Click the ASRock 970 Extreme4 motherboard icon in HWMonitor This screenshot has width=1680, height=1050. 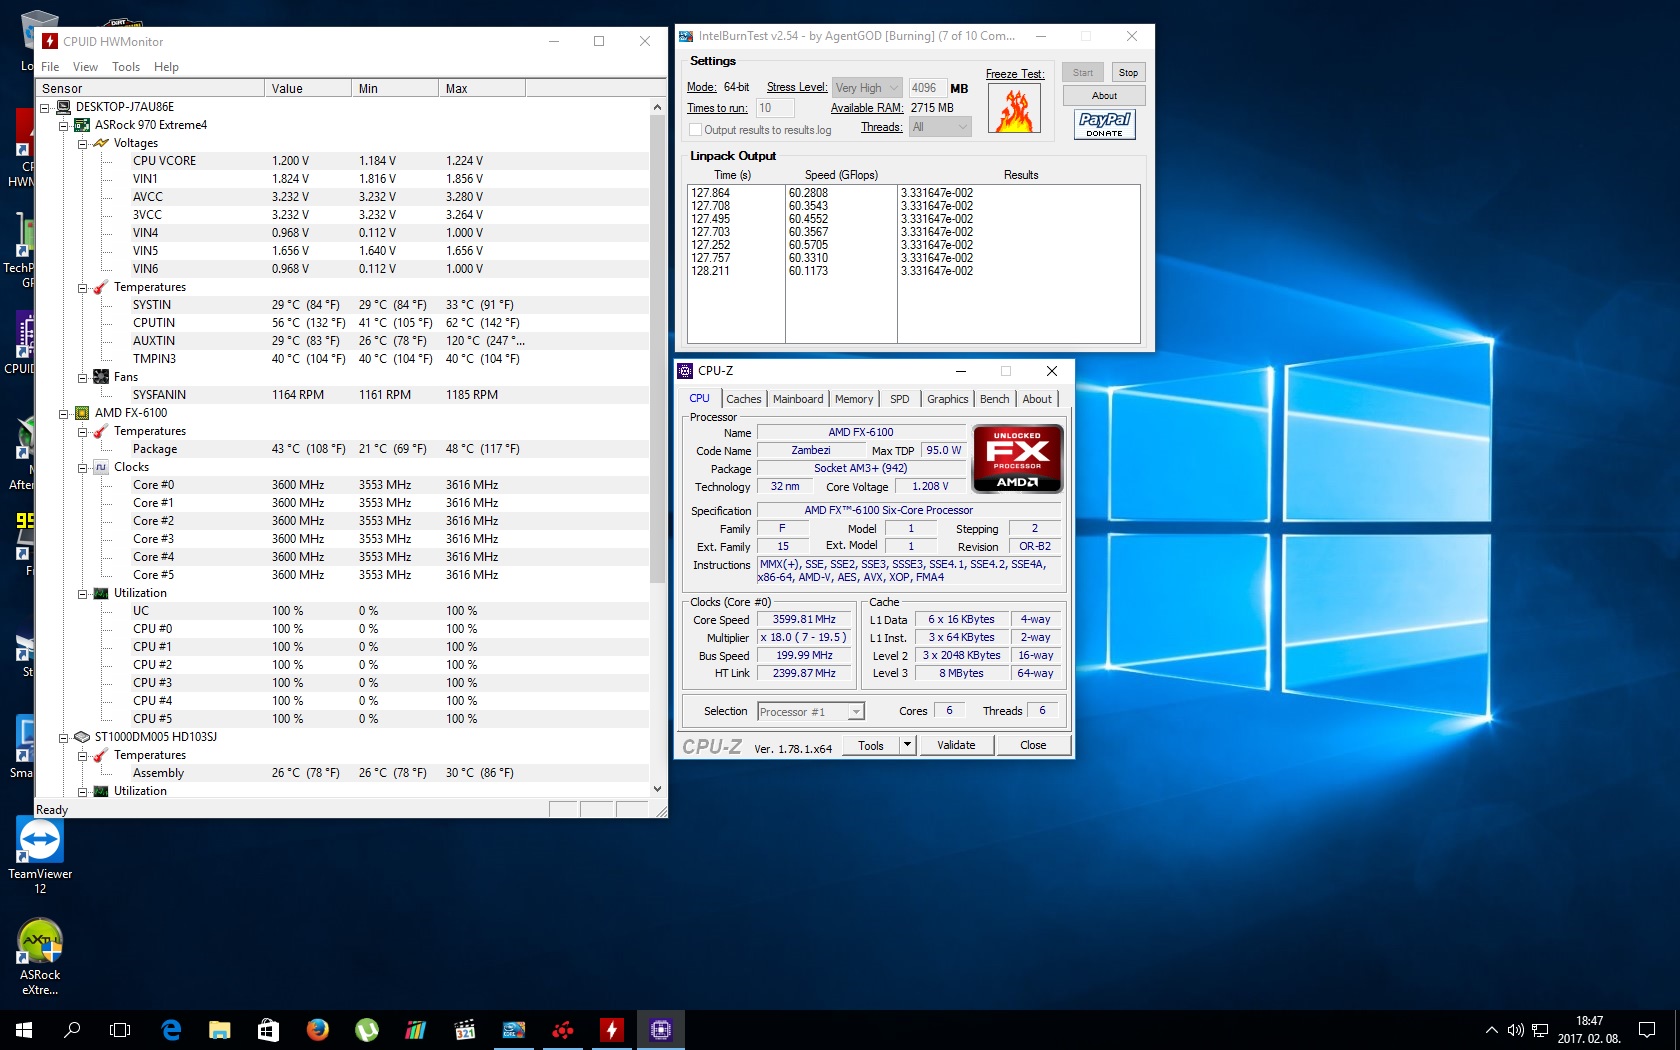pos(82,125)
